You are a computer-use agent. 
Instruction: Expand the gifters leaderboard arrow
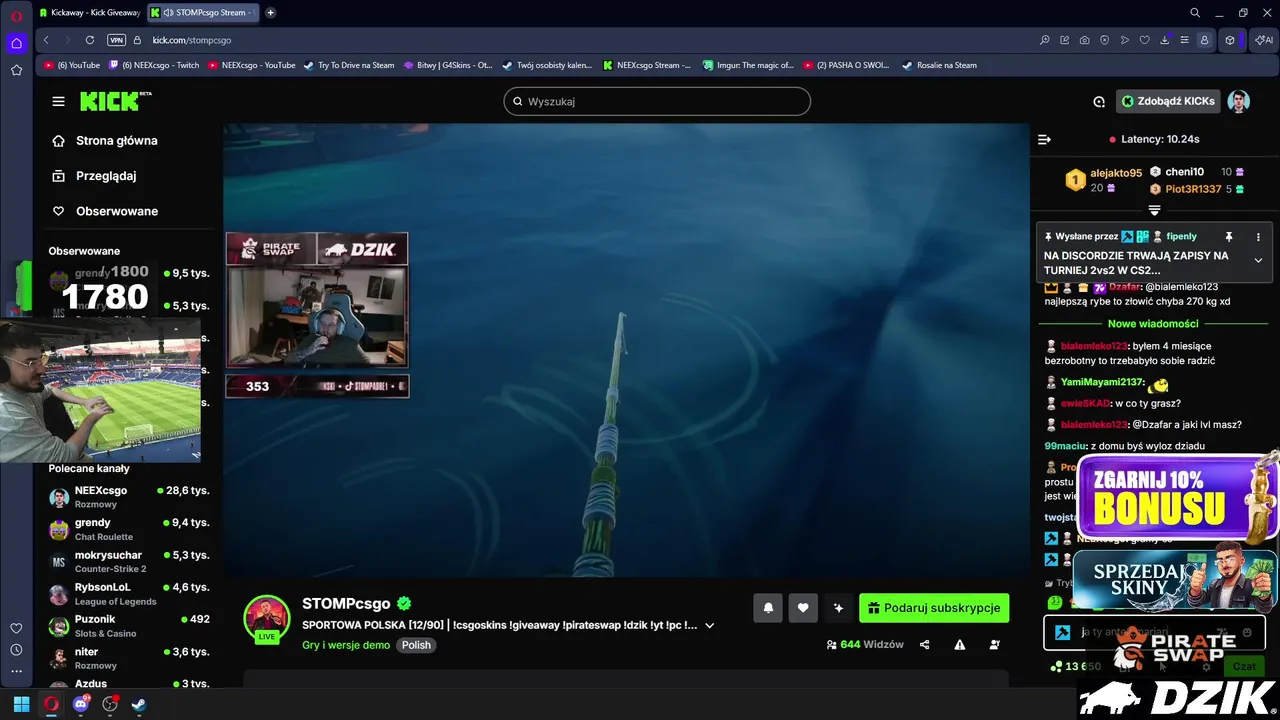coord(1154,210)
